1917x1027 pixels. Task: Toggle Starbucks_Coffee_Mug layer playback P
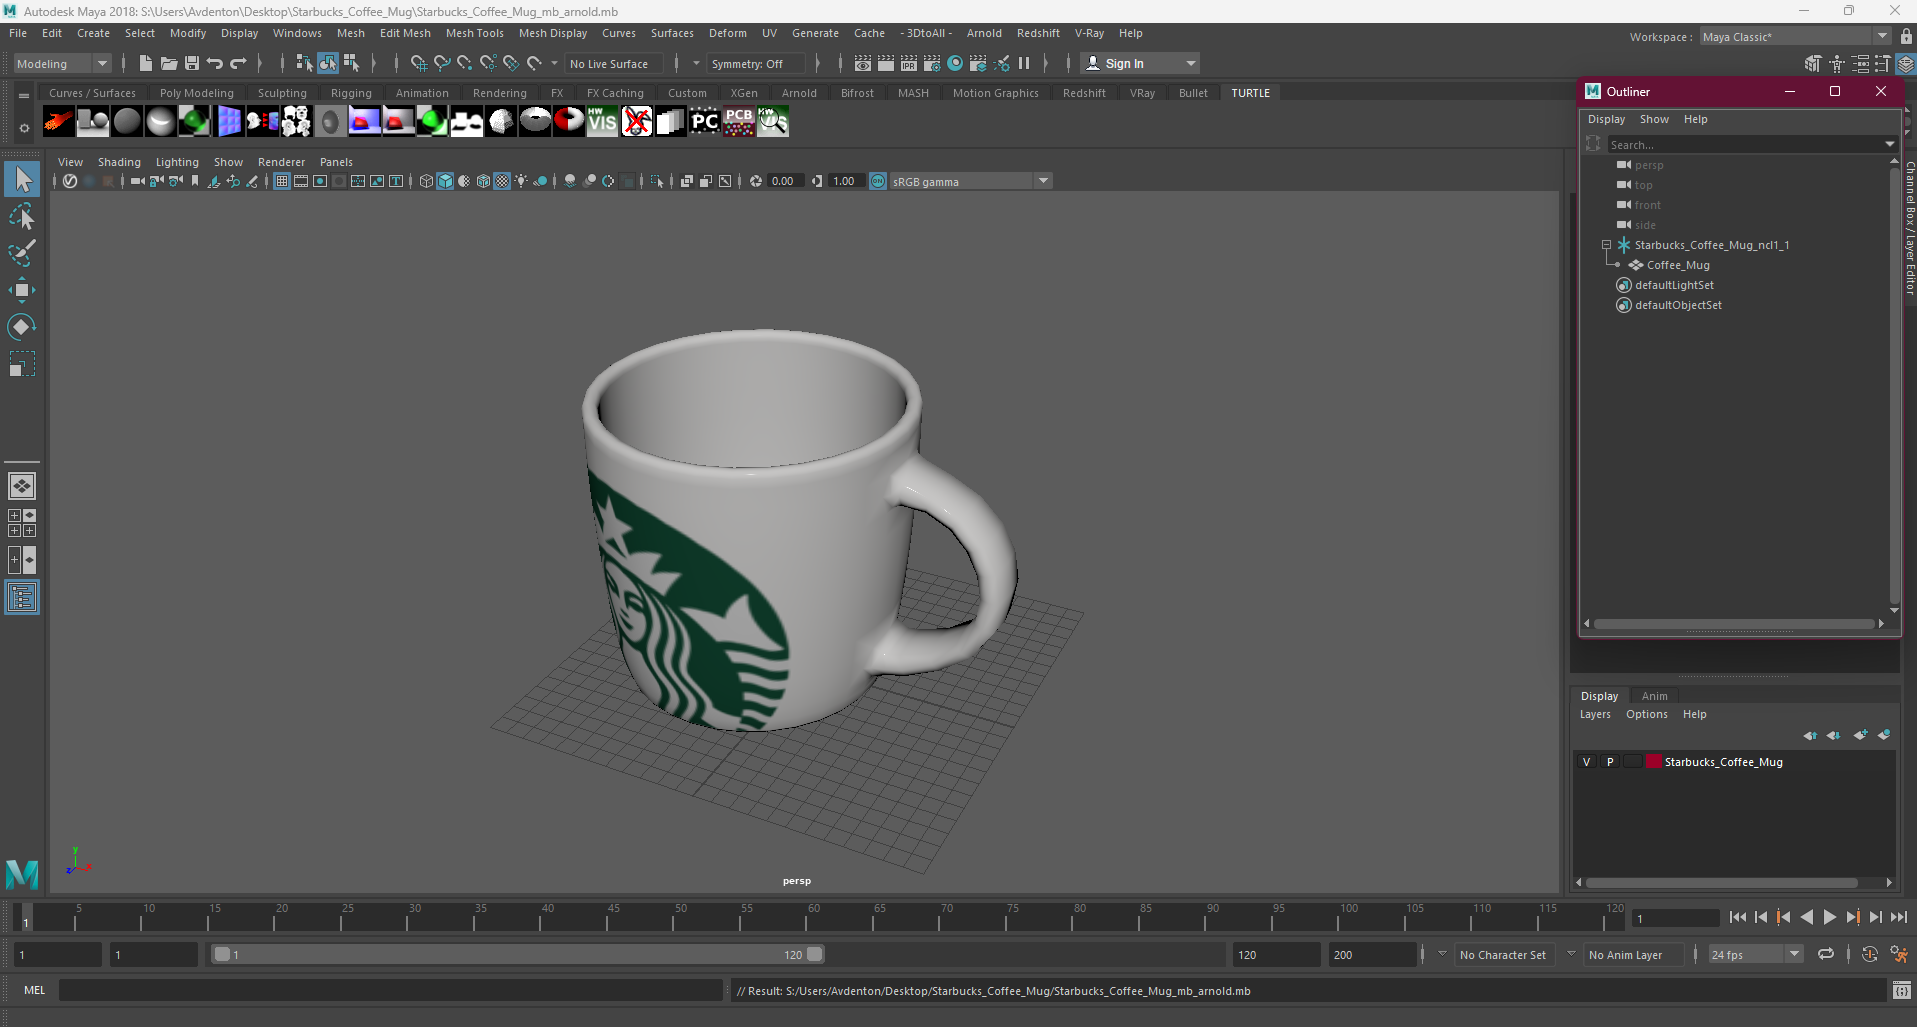(x=1610, y=762)
